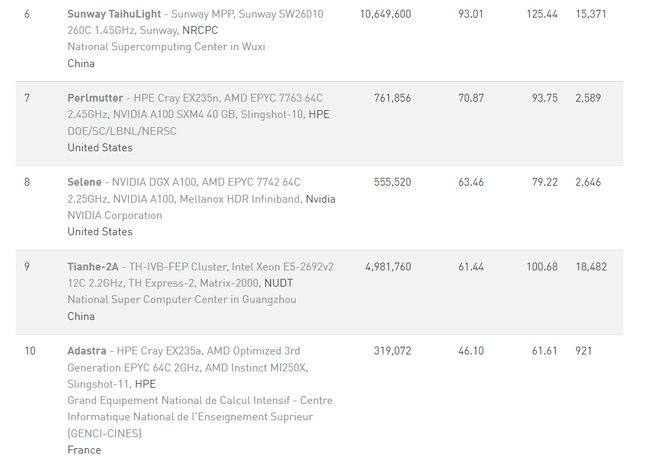Click the 18,482 power value
660x460 pixels.
pyautogui.click(x=591, y=267)
